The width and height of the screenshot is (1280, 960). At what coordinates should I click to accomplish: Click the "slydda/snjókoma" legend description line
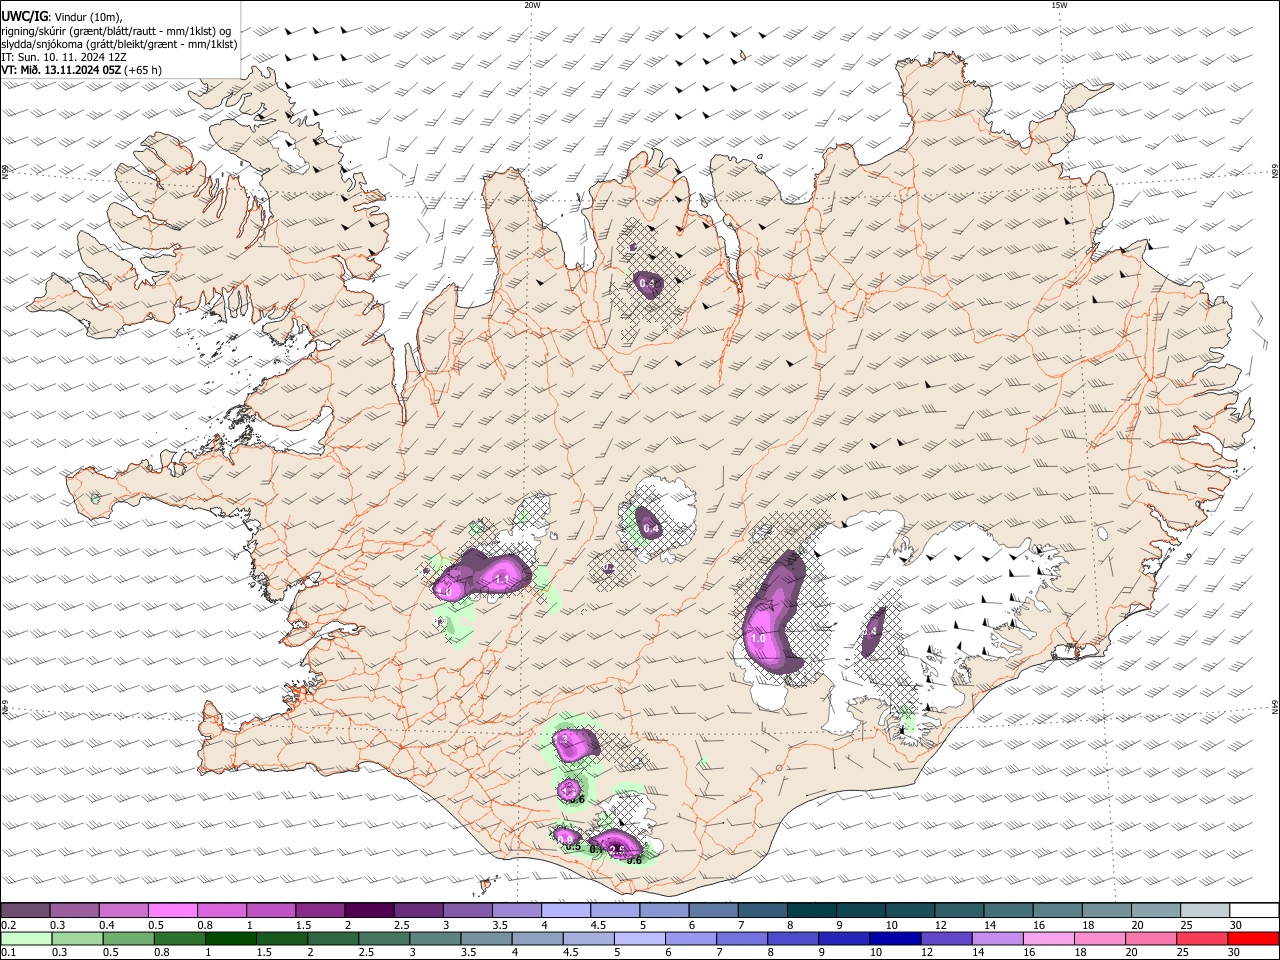tap(120, 44)
